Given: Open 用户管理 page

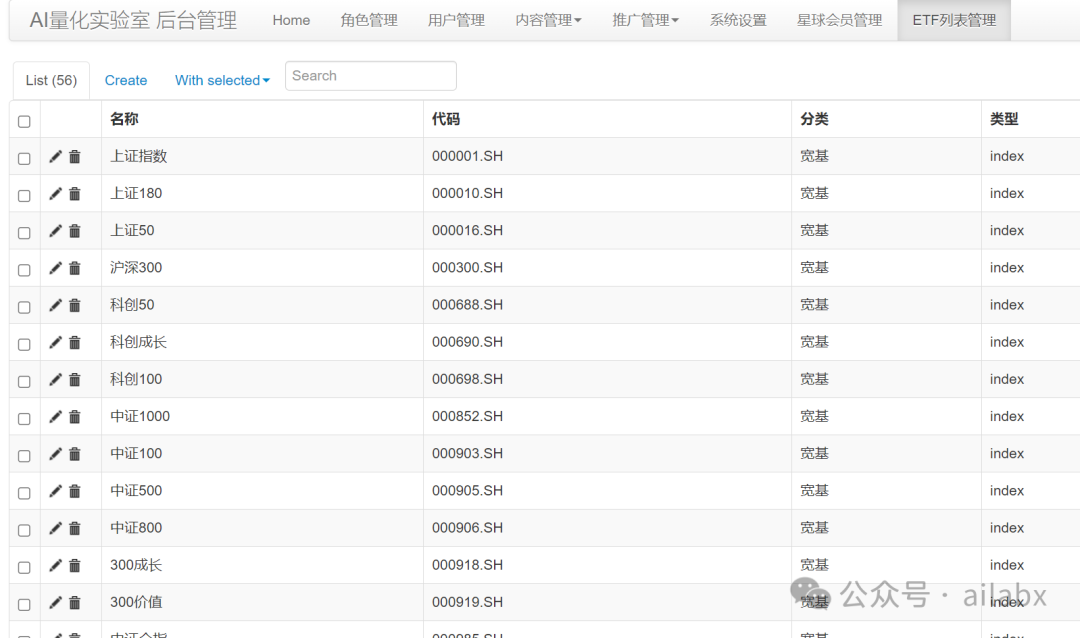Looking at the screenshot, I should click(456, 21).
